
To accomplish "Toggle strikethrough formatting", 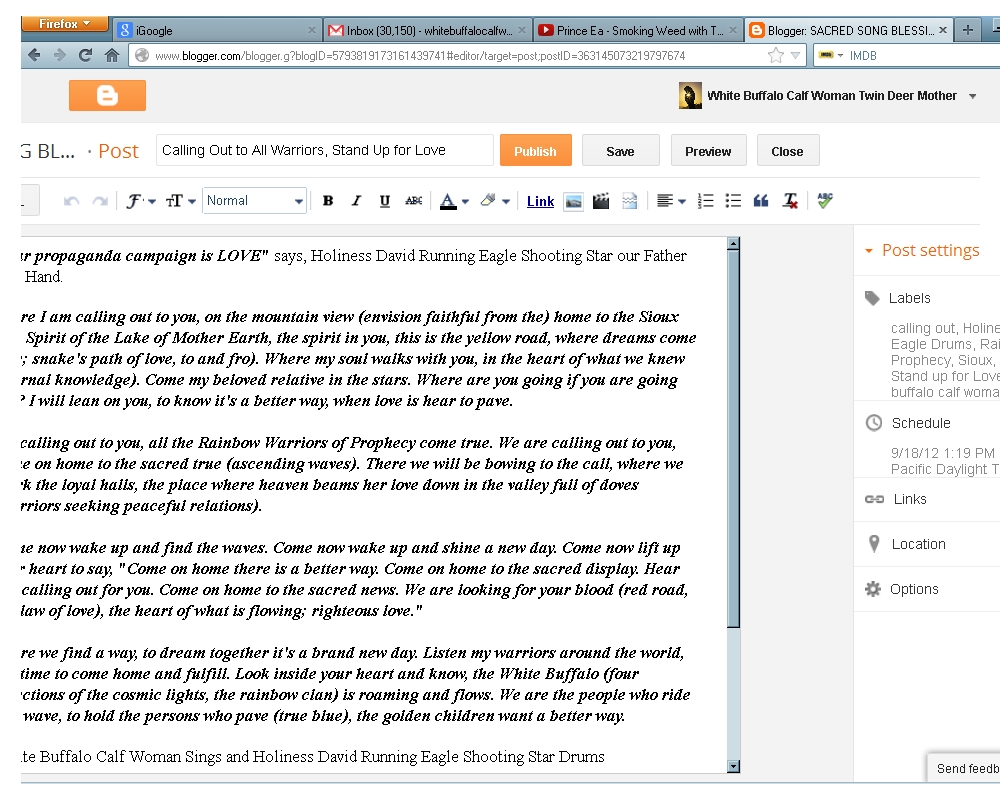I will [413, 201].
